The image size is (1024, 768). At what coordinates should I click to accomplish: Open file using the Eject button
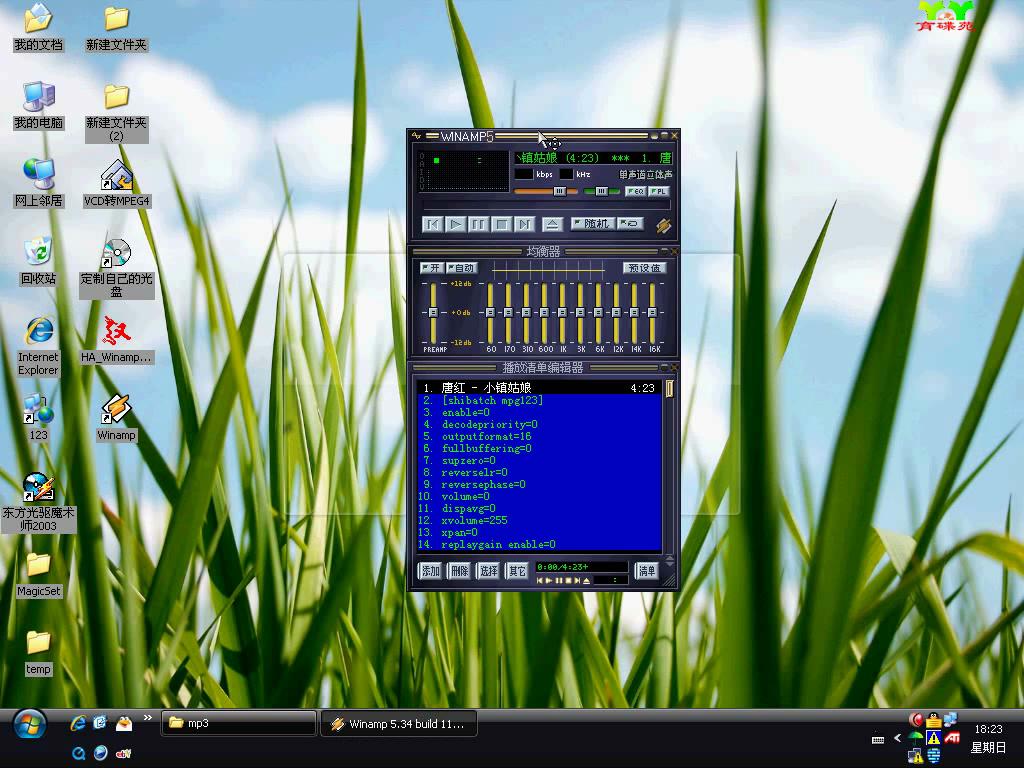552,225
